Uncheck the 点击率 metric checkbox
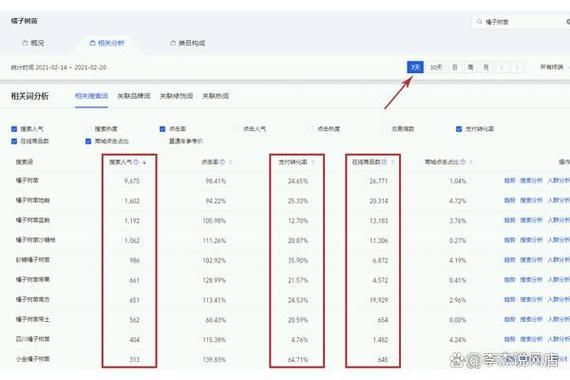The width and height of the screenshot is (570, 380). coord(162,129)
